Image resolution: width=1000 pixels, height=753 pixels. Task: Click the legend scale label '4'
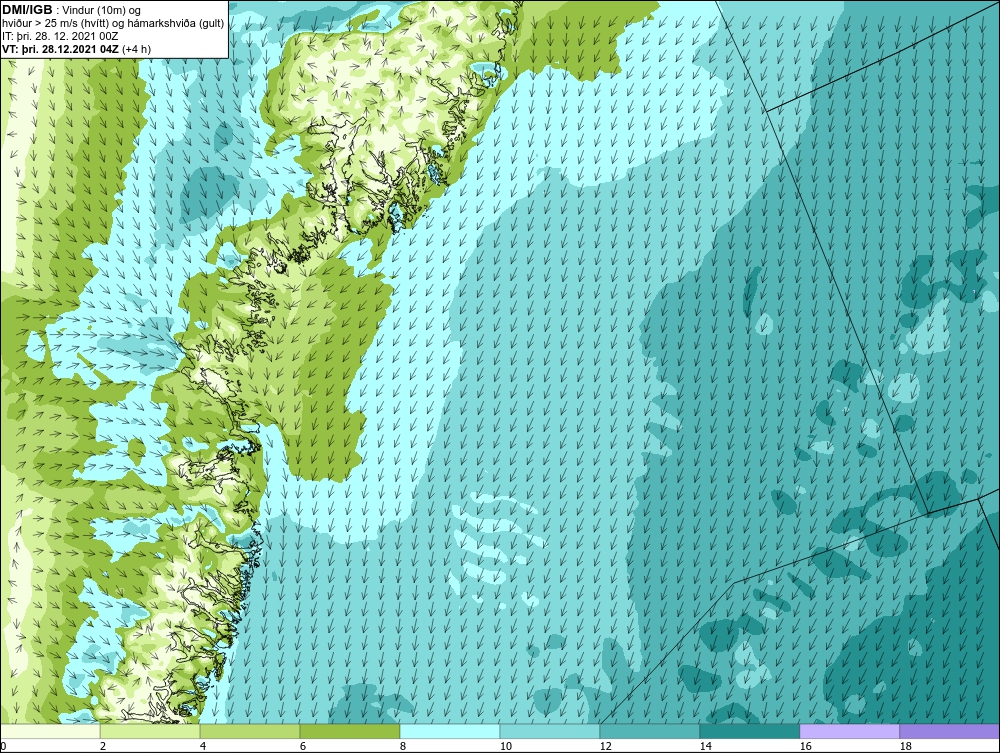pyautogui.click(x=203, y=746)
